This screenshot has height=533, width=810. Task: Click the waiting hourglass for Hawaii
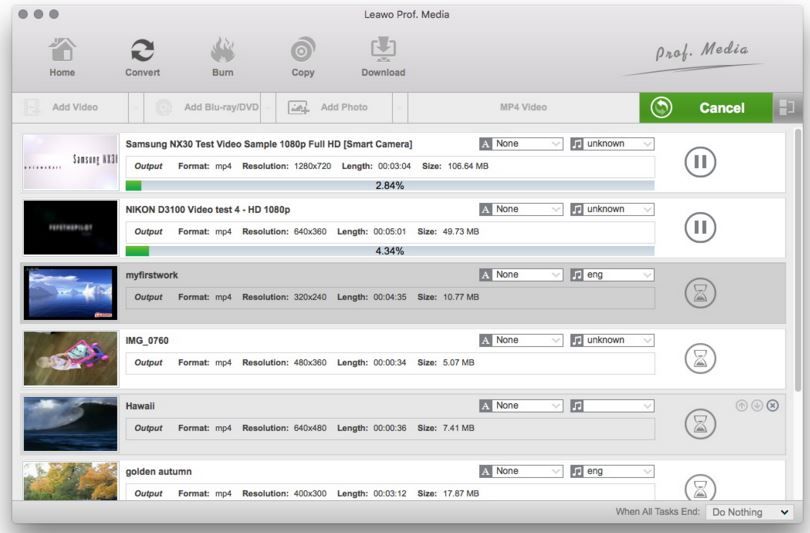click(700, 424)
